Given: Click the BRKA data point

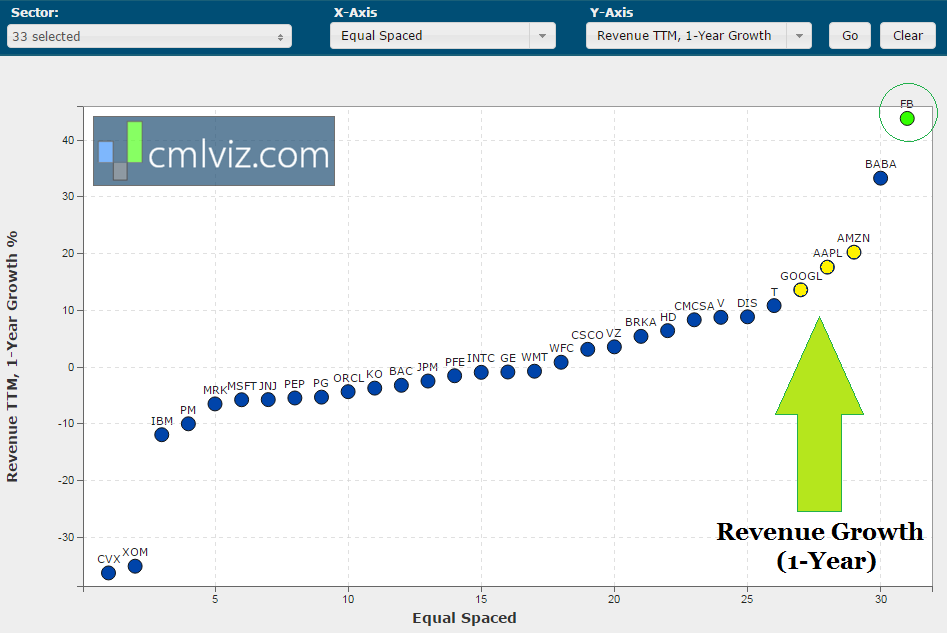Looking at the screenshot, I should click(641, 336).
